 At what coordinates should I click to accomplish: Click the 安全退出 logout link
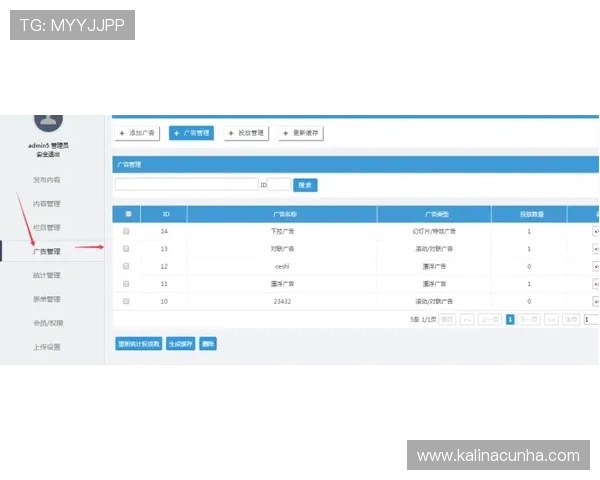(48, 154)
